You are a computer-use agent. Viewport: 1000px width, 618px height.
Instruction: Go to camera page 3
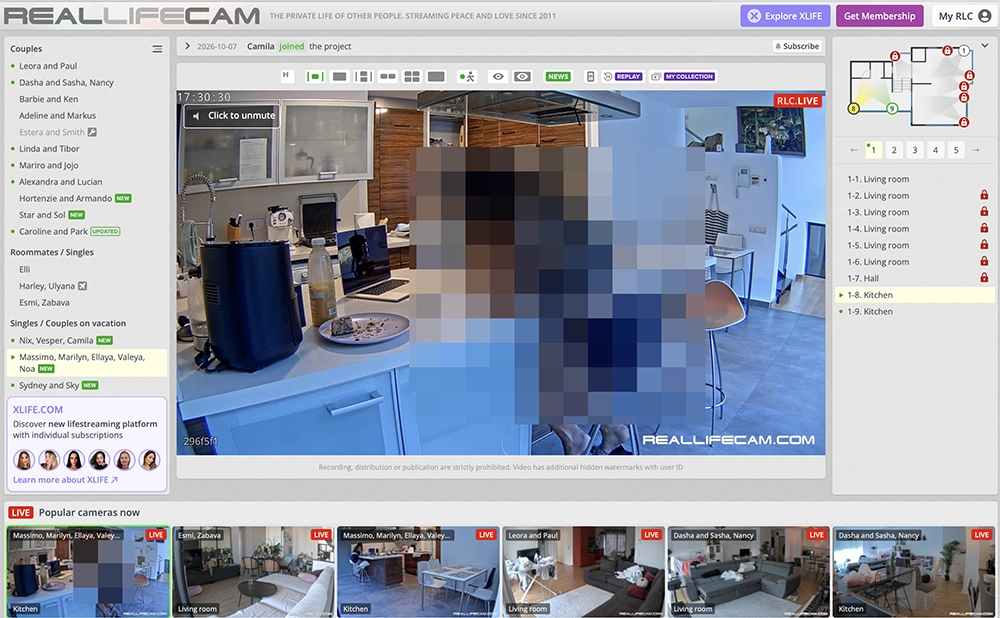pyautogui.click(x=915, y=150)
